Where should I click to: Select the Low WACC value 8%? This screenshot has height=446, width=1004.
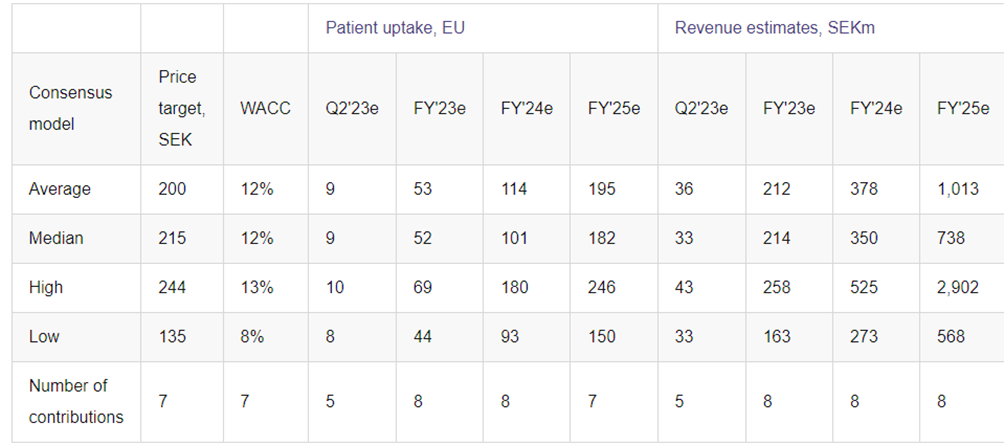(252, 336)
